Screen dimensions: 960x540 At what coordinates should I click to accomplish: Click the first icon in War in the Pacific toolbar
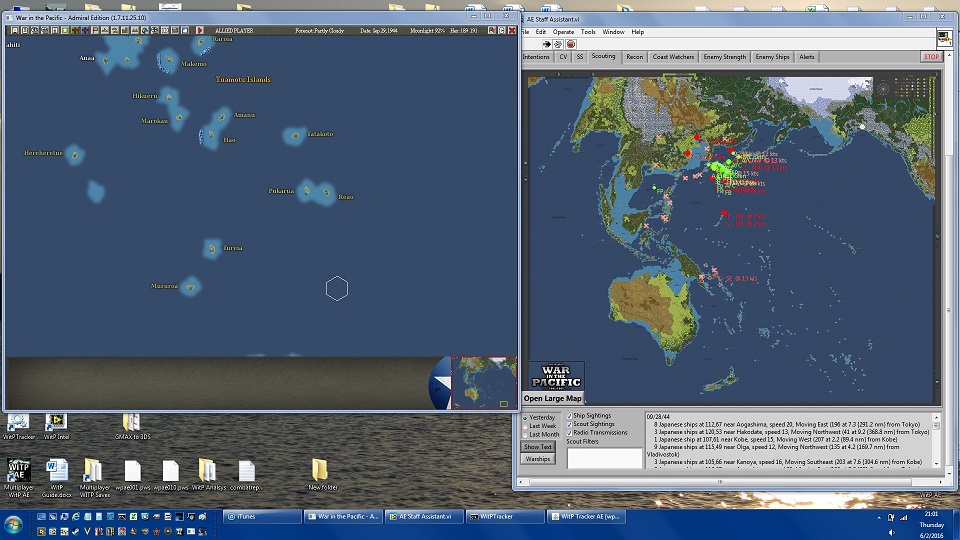click(x=15, y=30)
